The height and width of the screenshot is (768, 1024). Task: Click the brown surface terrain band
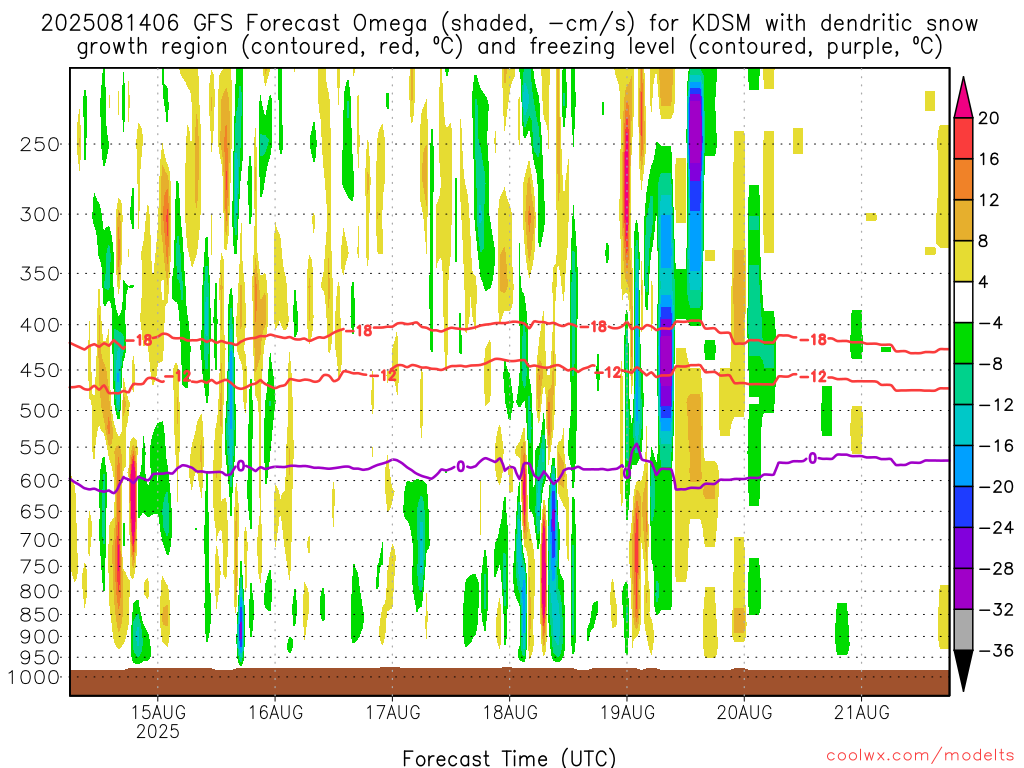pyautogui.click(x=509, y=682)
